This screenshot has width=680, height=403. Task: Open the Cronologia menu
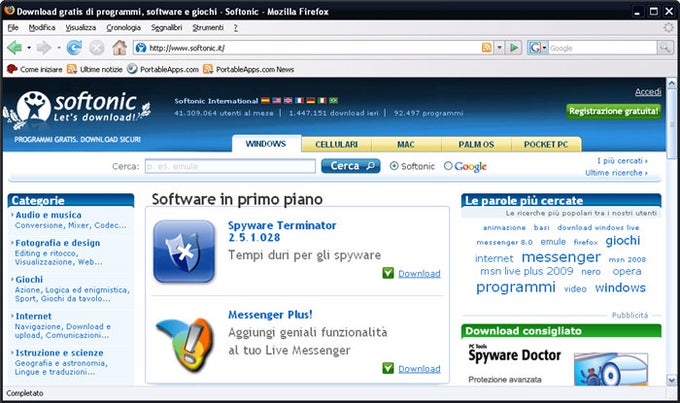124,28
